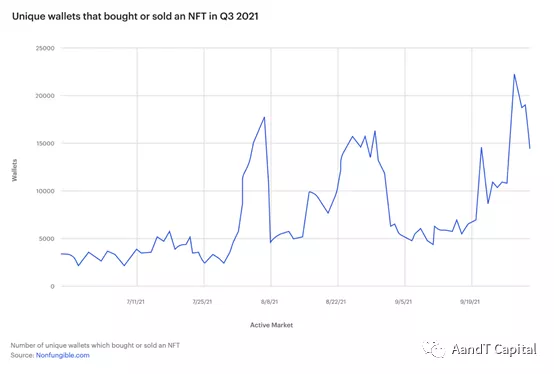
Task: Select the 8/22/21 date axis label
Action: pyautogui.click(x=336, y=302)
